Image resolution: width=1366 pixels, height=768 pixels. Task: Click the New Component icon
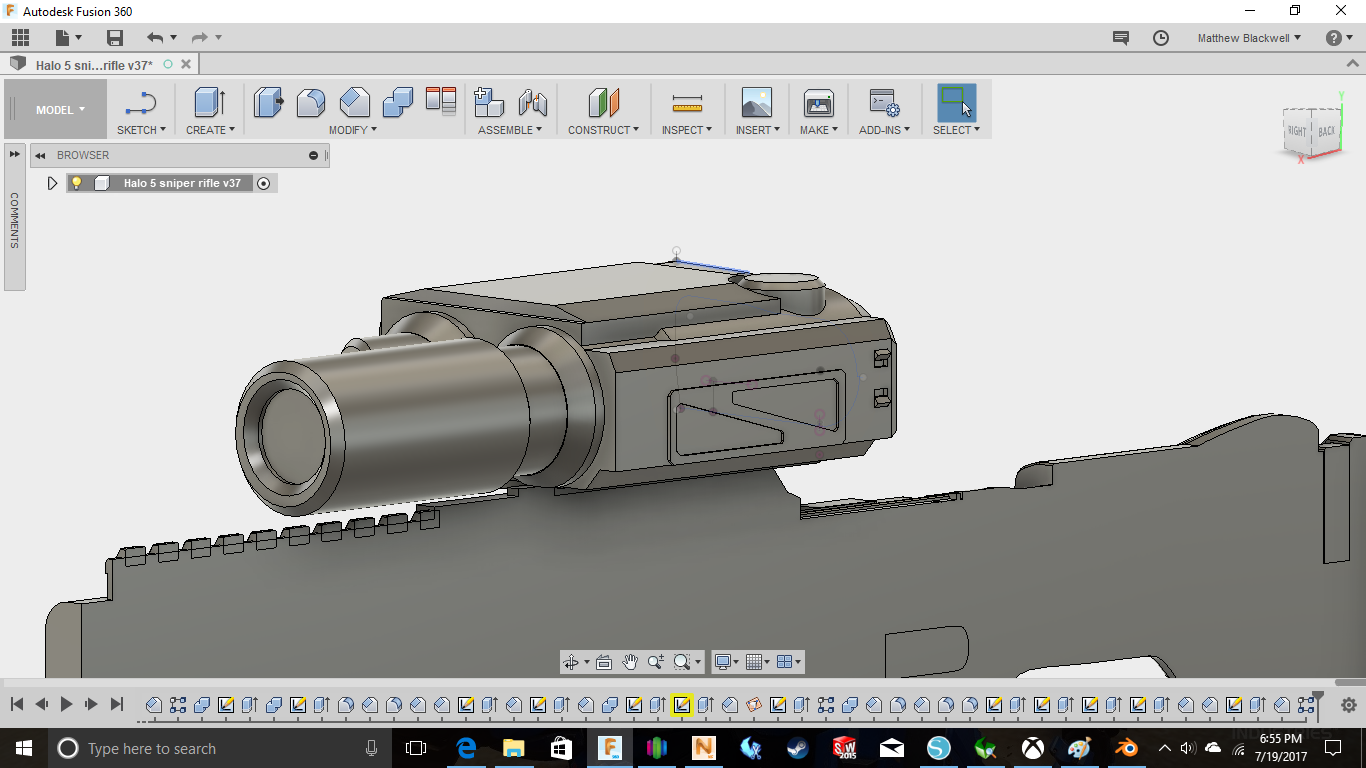[489, 102]
